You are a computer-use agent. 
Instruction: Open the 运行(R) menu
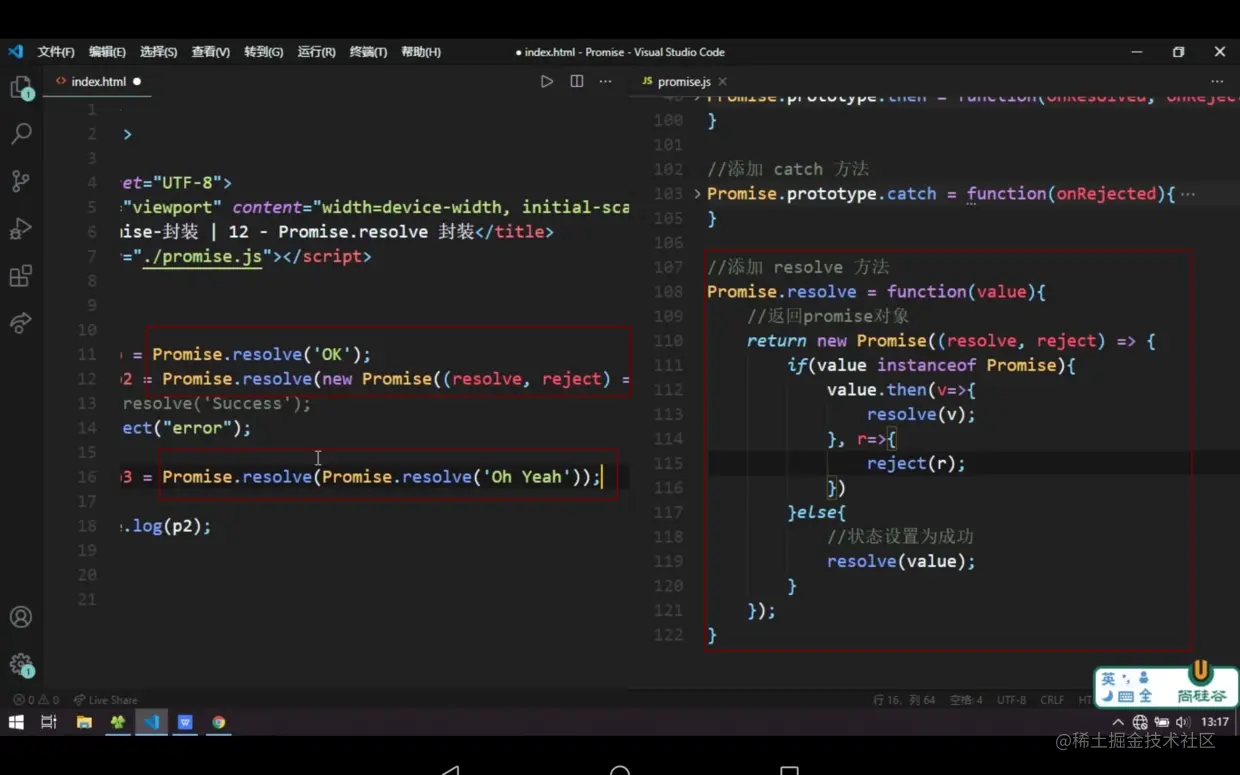316,52
